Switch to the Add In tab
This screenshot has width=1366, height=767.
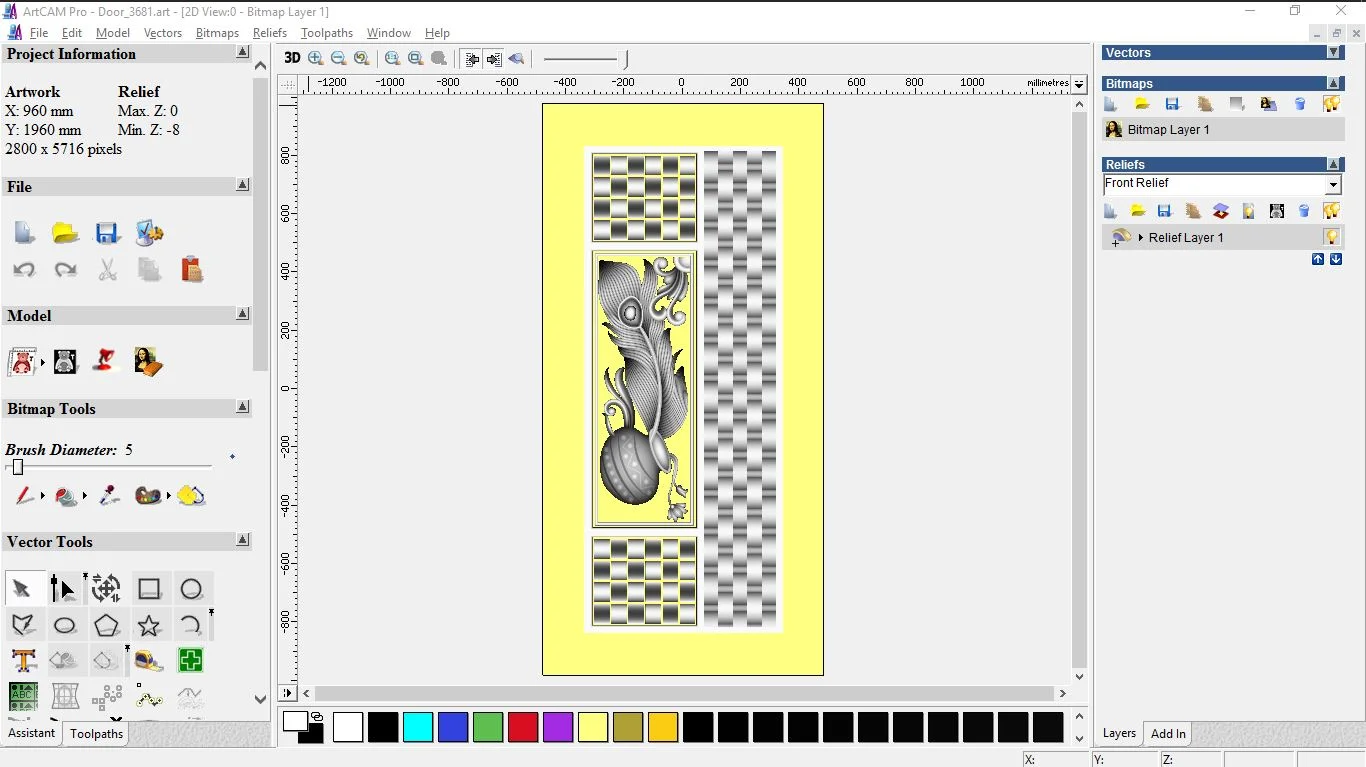[1167, 733]
